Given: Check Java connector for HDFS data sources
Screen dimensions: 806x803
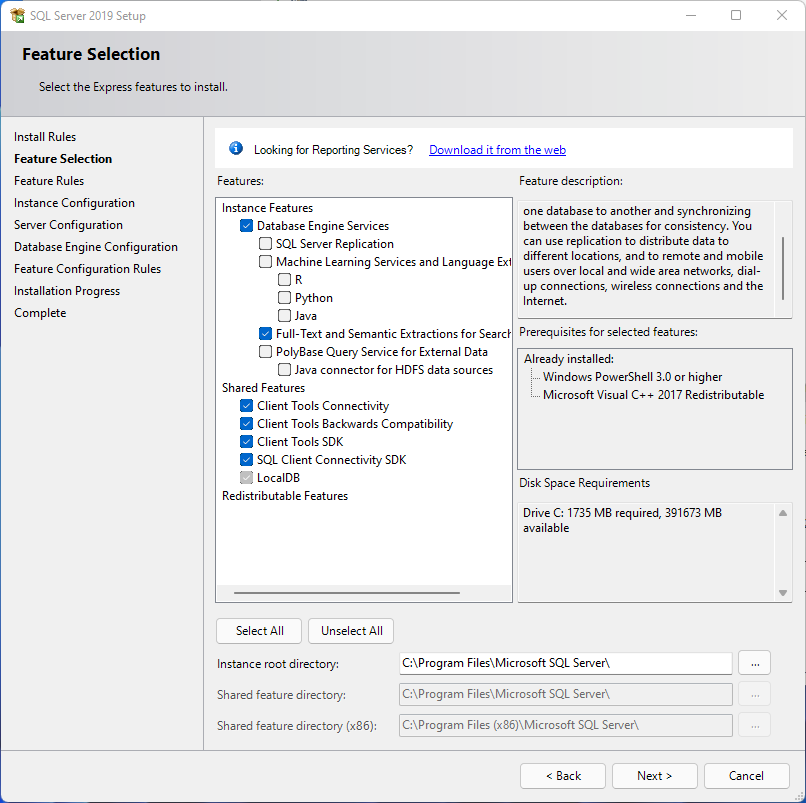Looking at the screenshot, I should [284, 370].
